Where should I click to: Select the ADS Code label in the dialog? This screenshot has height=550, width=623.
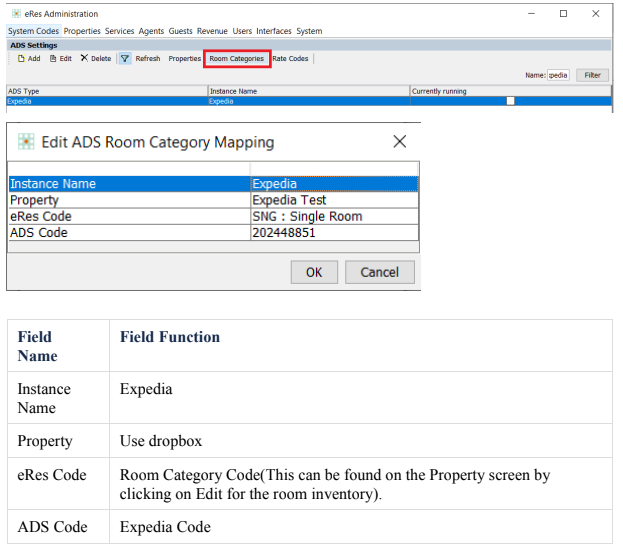tap(130, 232)
